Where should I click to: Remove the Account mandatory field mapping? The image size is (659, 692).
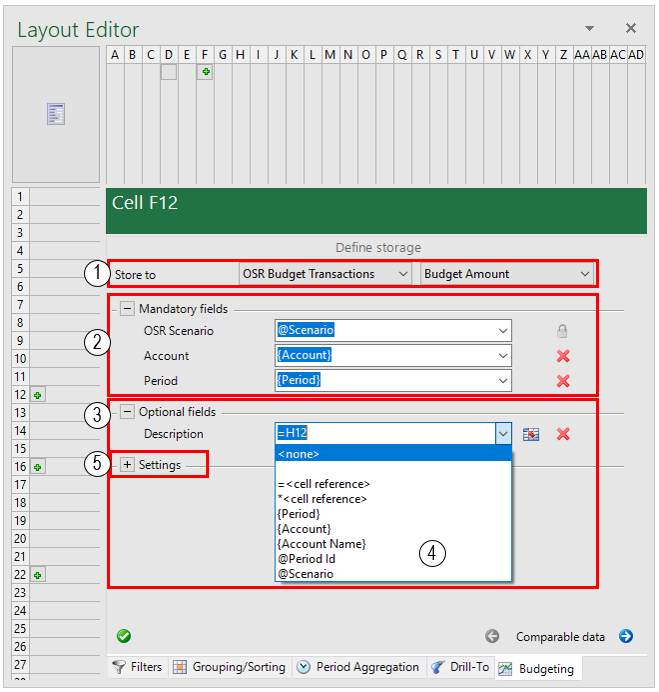click(563, 356)
